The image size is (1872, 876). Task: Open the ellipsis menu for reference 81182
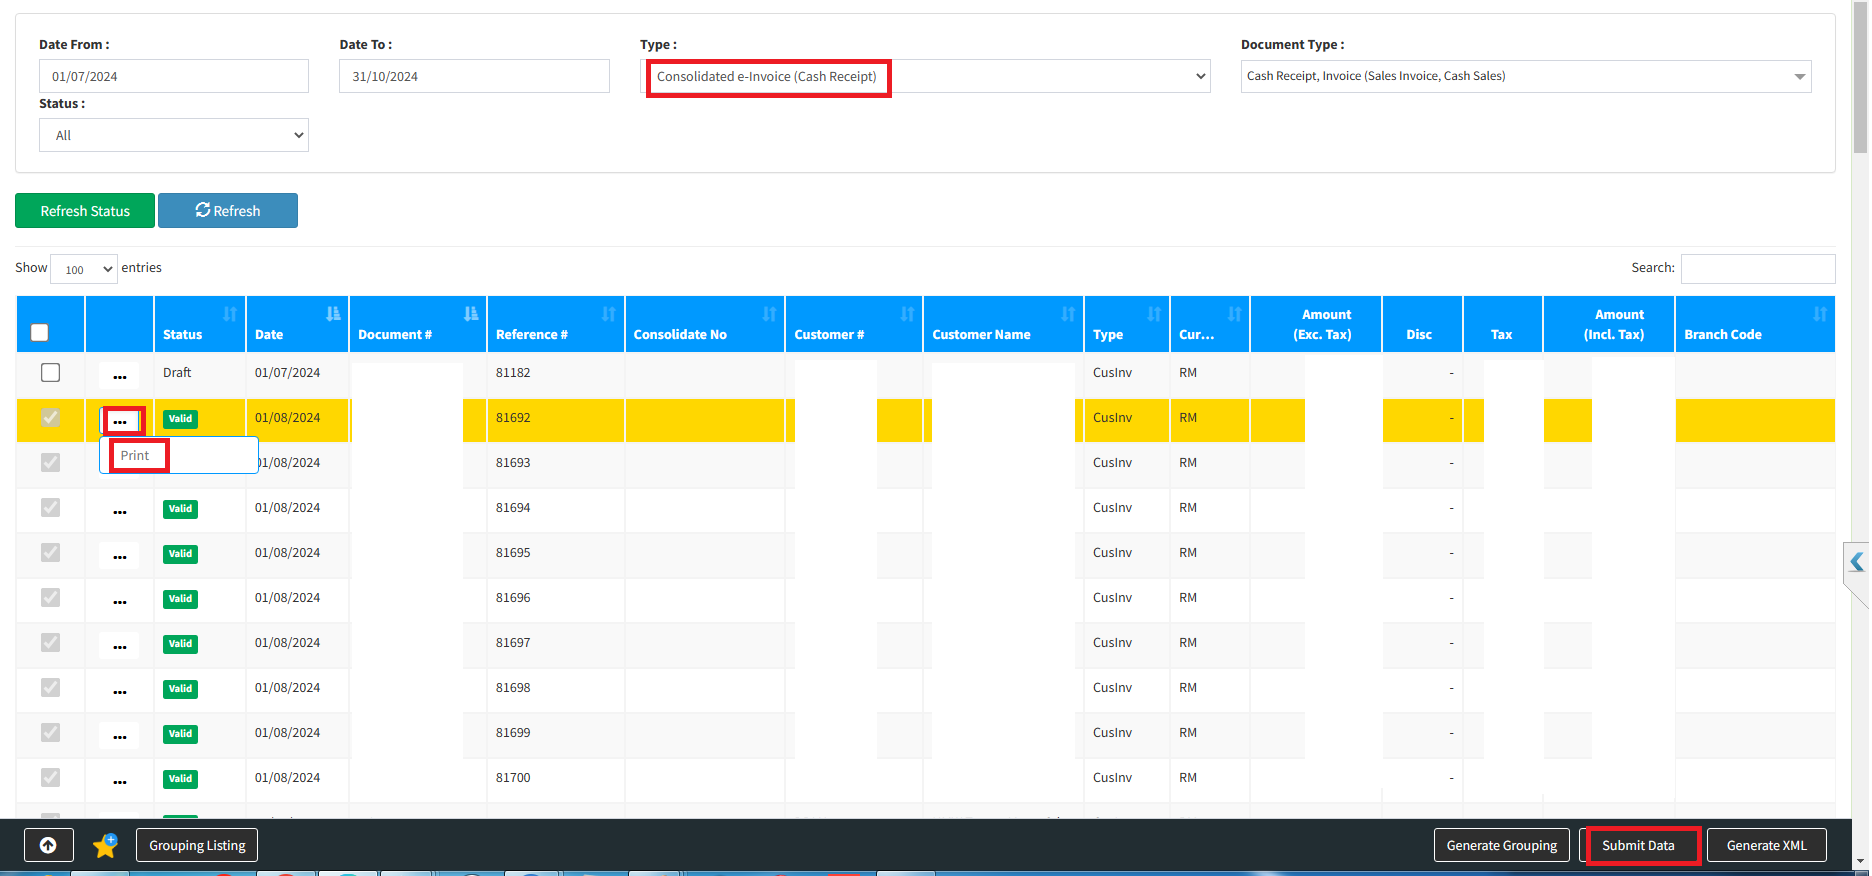tap(120, 375)
